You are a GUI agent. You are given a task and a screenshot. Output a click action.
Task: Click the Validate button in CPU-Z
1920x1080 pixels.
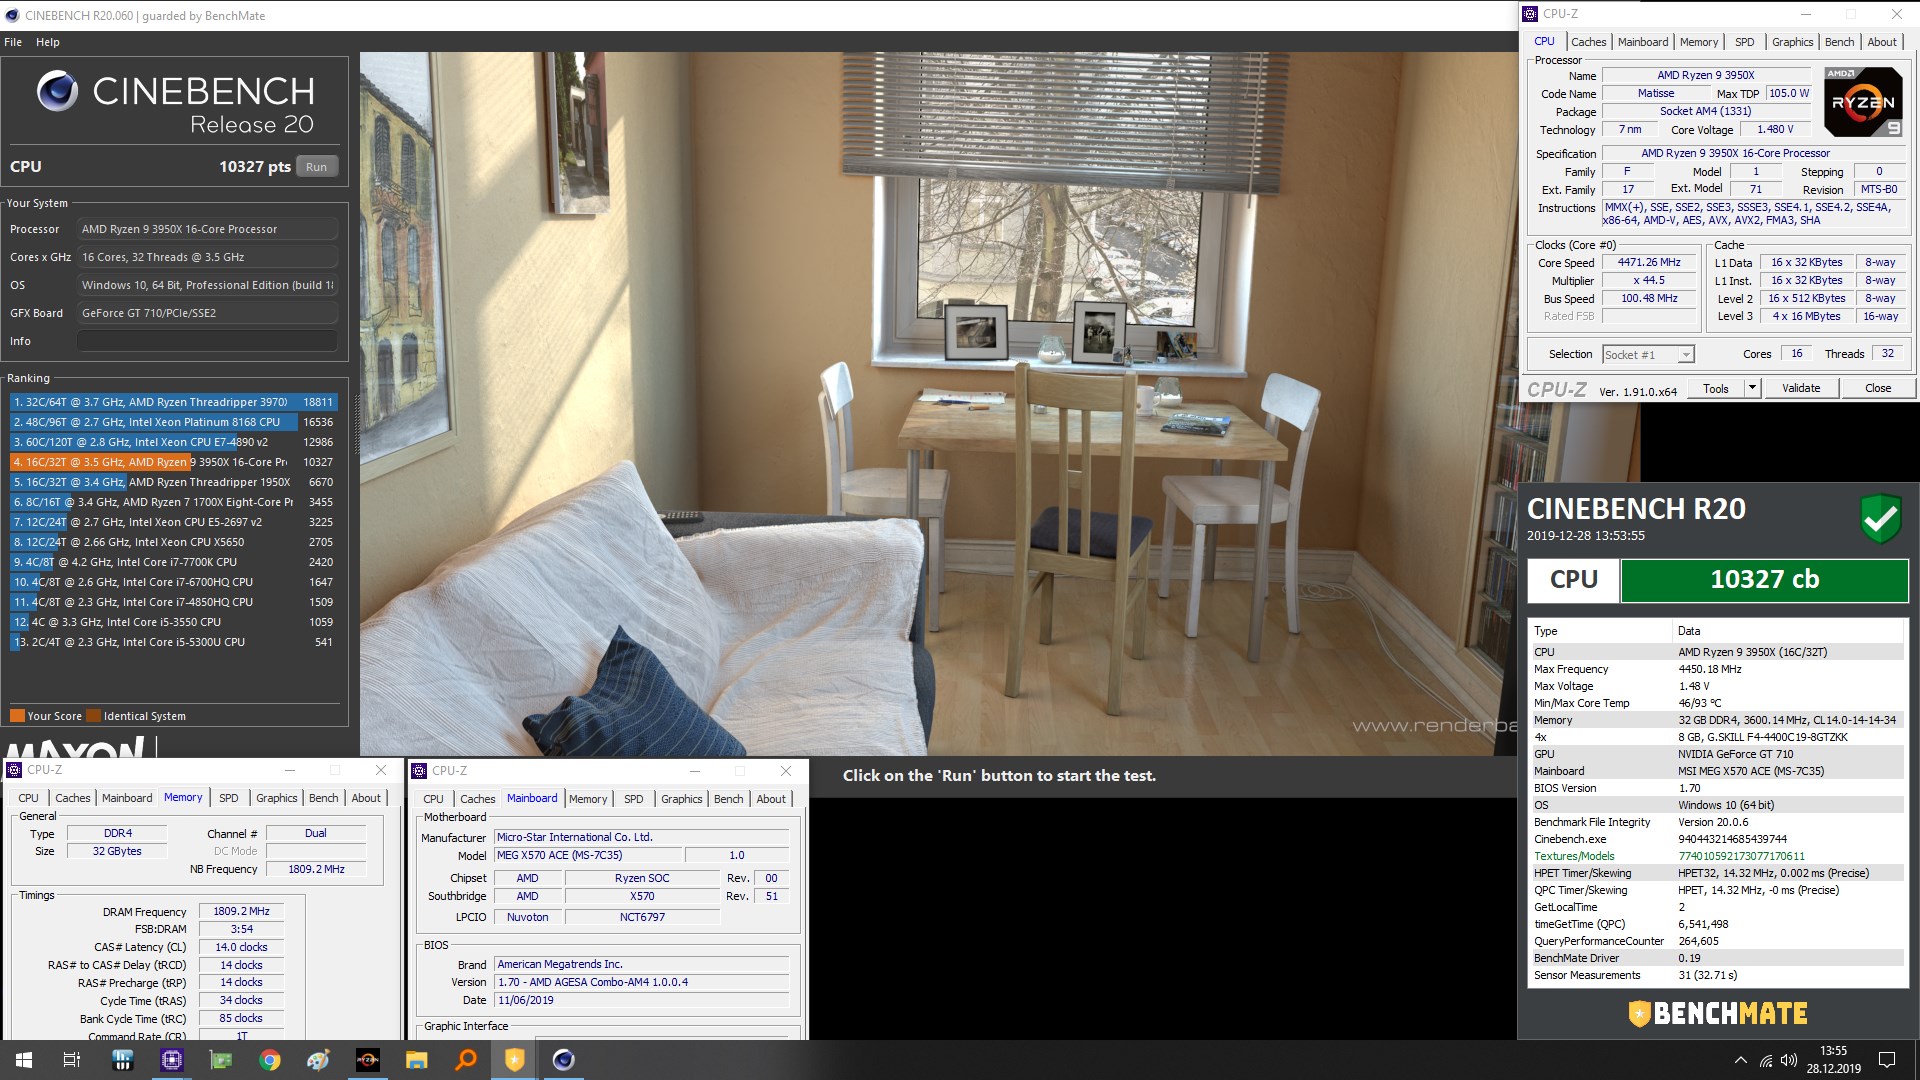pyautogui.click(x=1801, y=388)
